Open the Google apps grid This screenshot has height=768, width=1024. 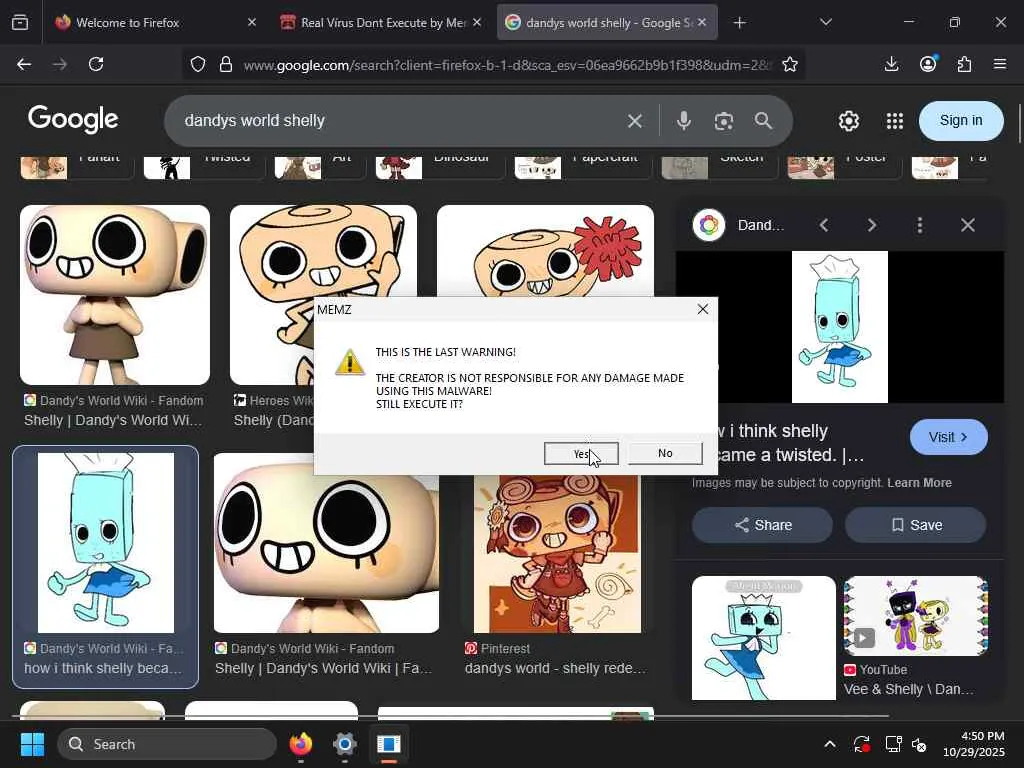point(895,121)
